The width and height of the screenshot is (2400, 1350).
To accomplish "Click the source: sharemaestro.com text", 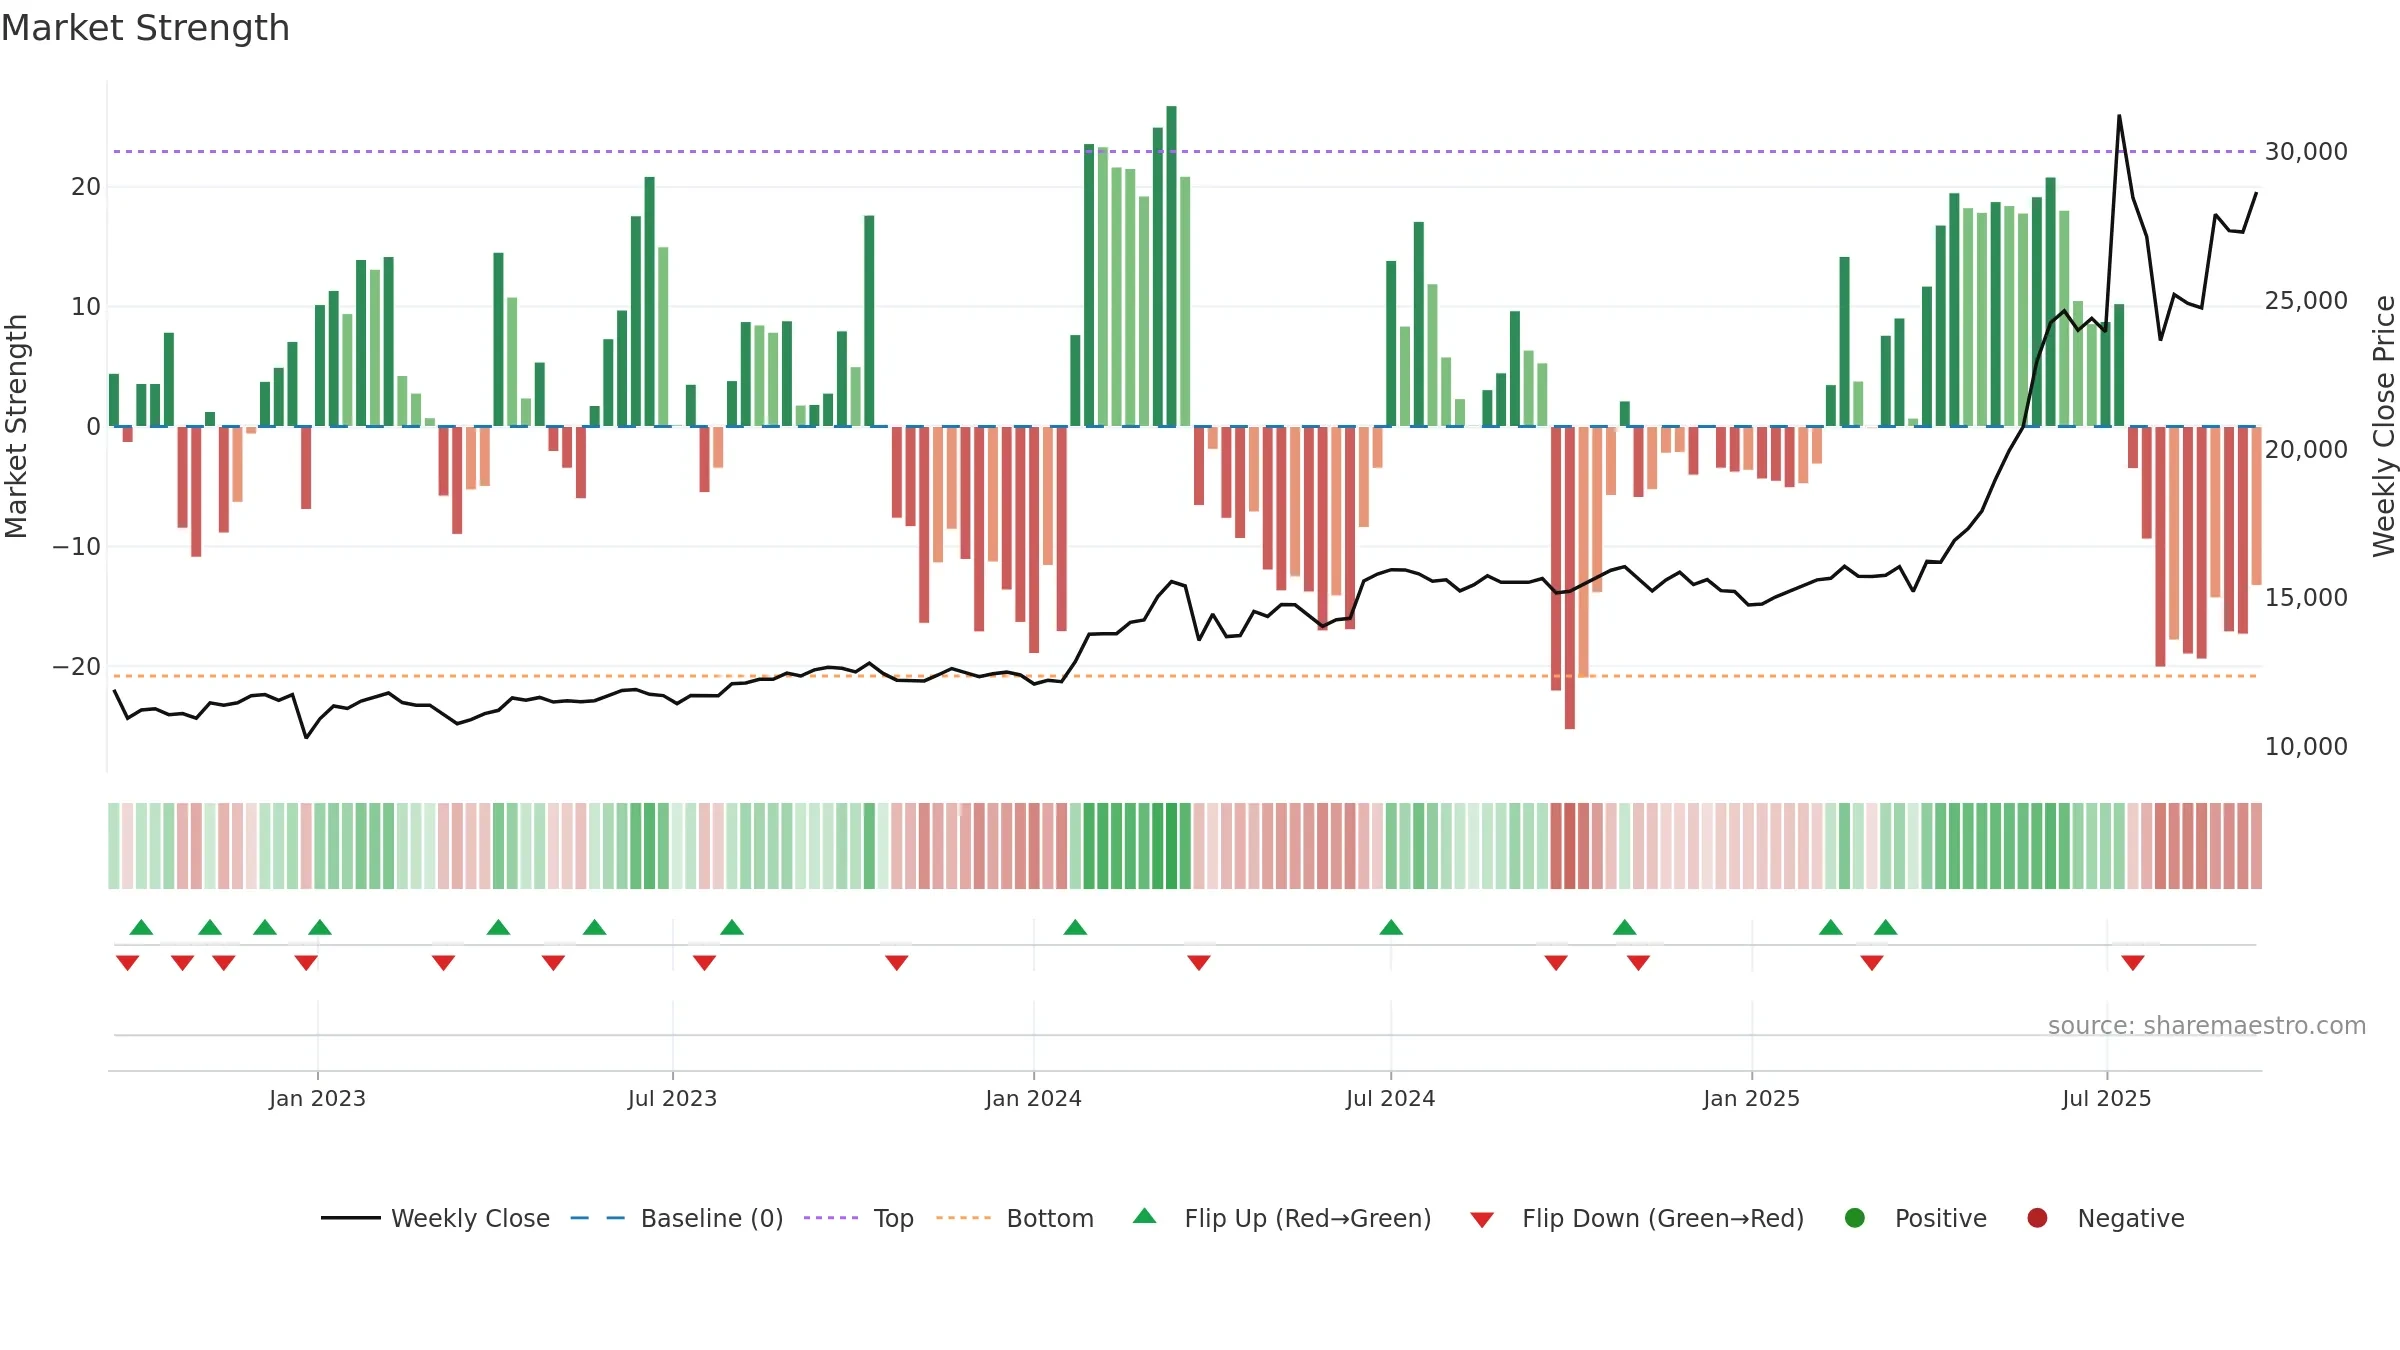I will tap(2207, 1026).
